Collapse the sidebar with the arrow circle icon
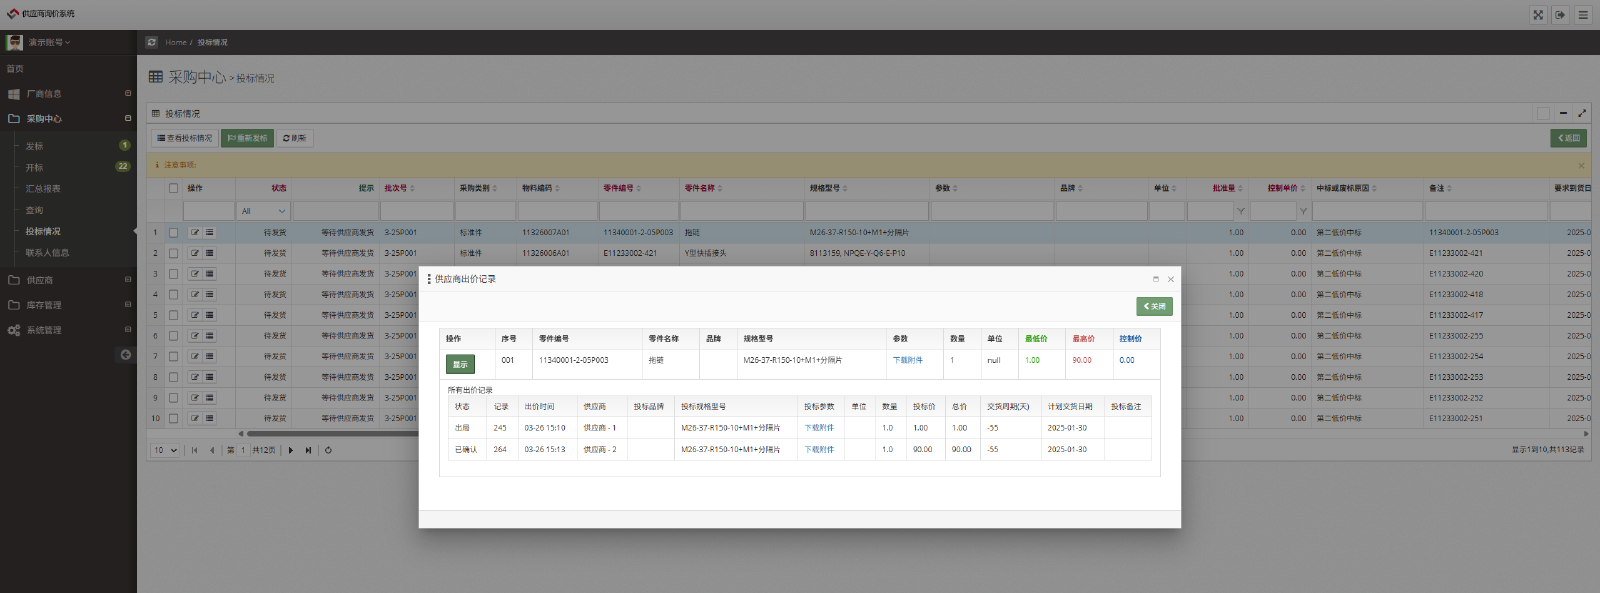 click(x=126, y=355)
